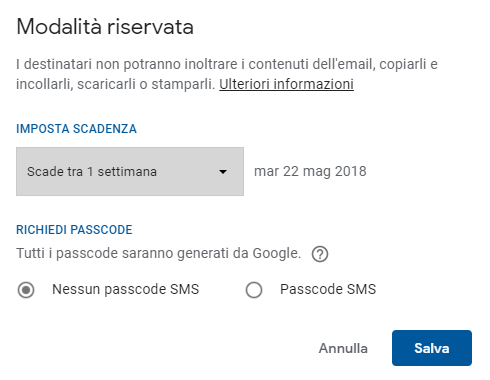Click the text about Google-generated passcodes

[159, 253]
